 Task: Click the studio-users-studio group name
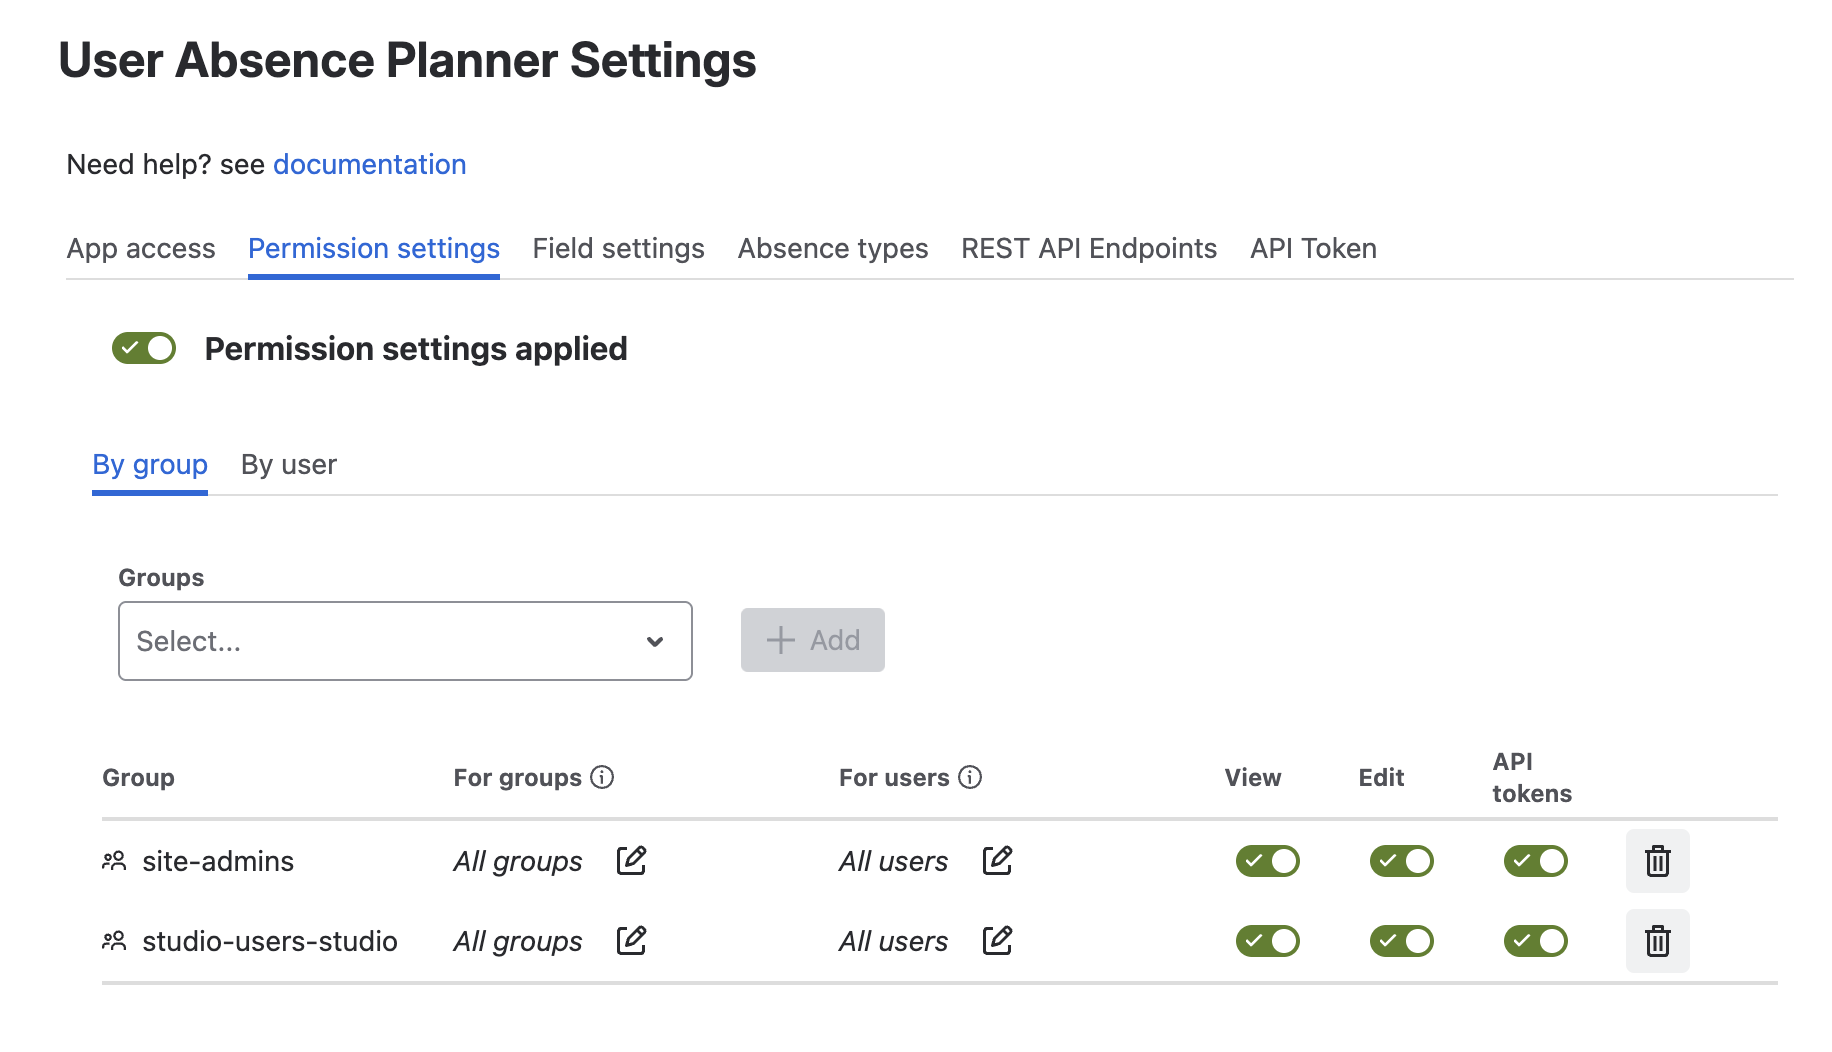[270, 941]
